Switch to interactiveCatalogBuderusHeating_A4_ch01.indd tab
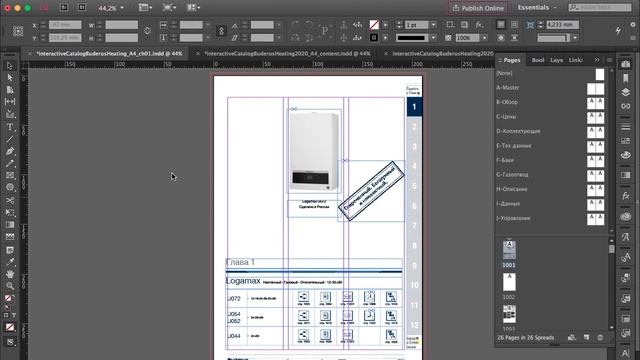640x360 pixels. coord(109,53)
